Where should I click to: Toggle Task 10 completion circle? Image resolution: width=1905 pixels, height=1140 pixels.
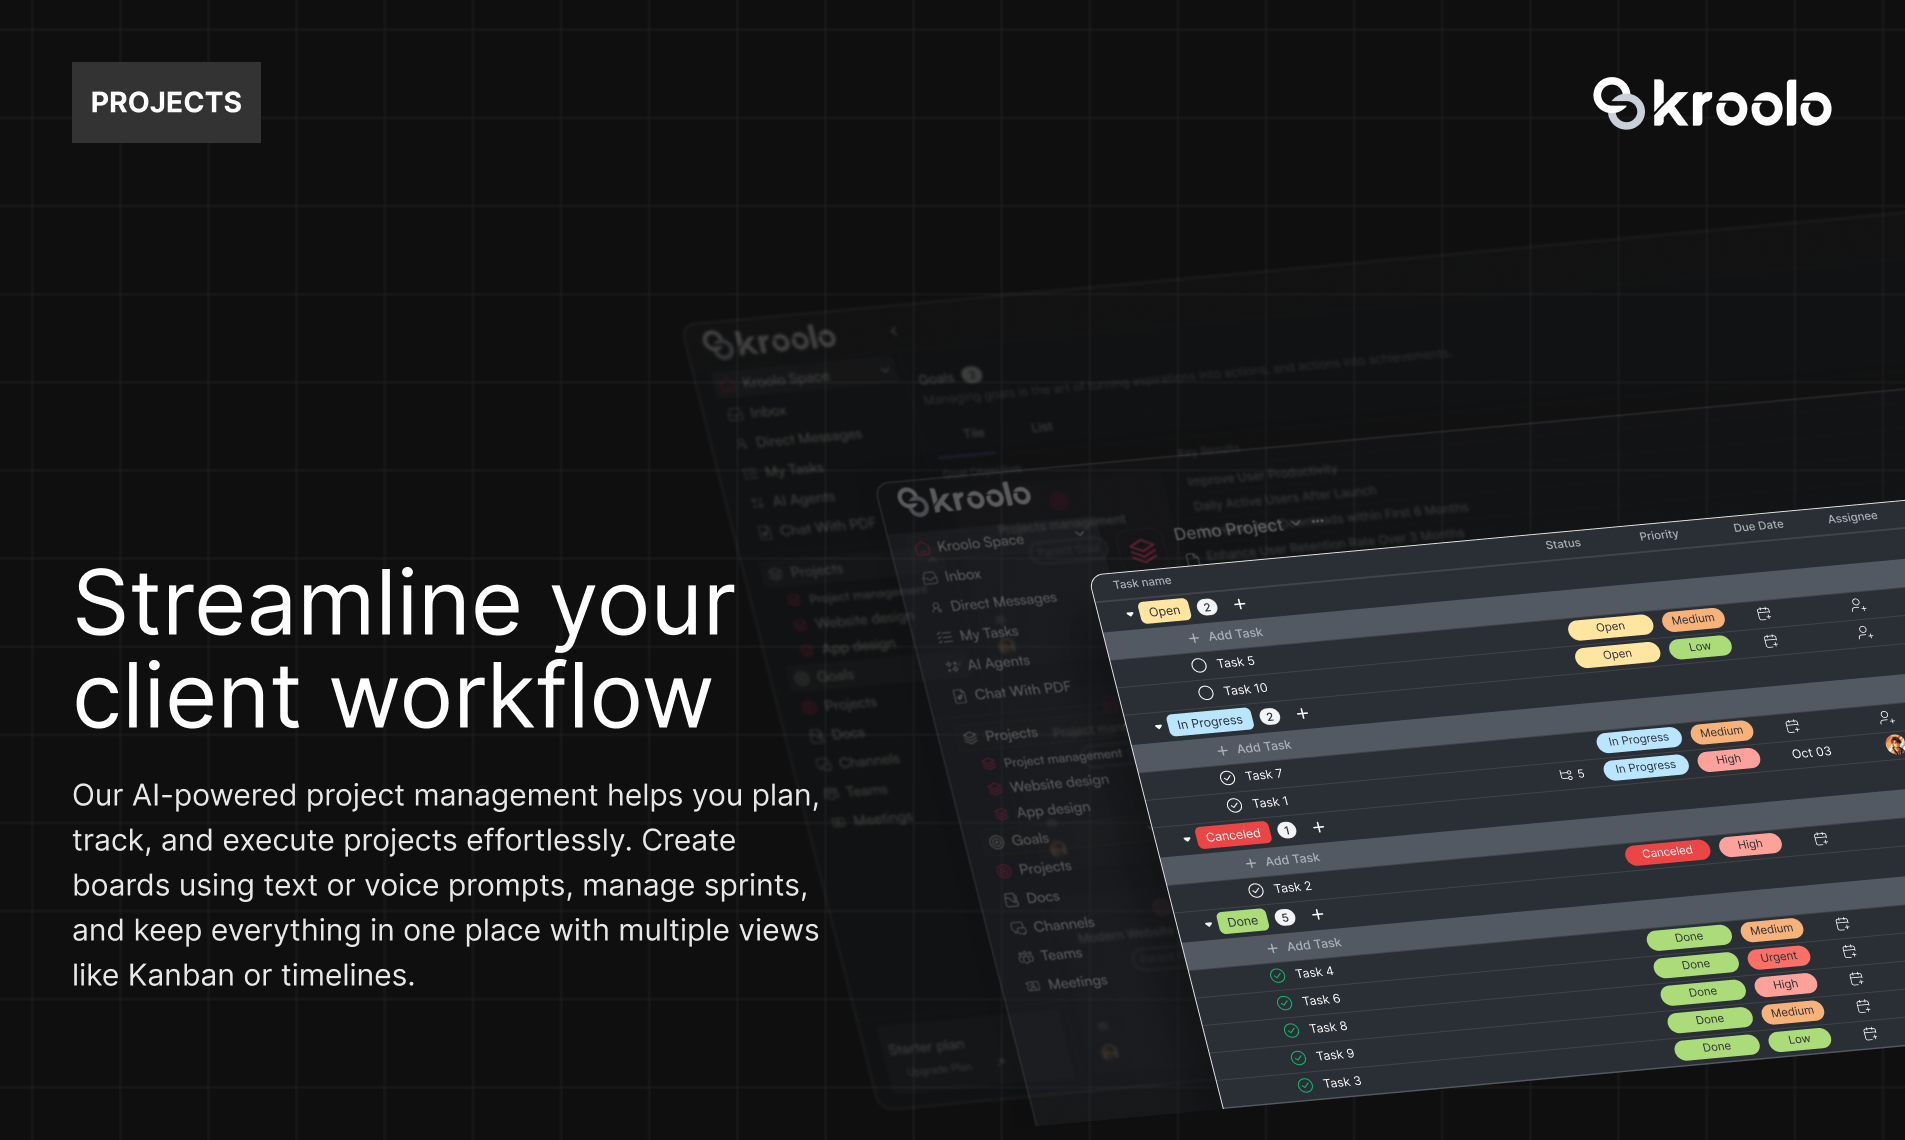[1206, 690]
